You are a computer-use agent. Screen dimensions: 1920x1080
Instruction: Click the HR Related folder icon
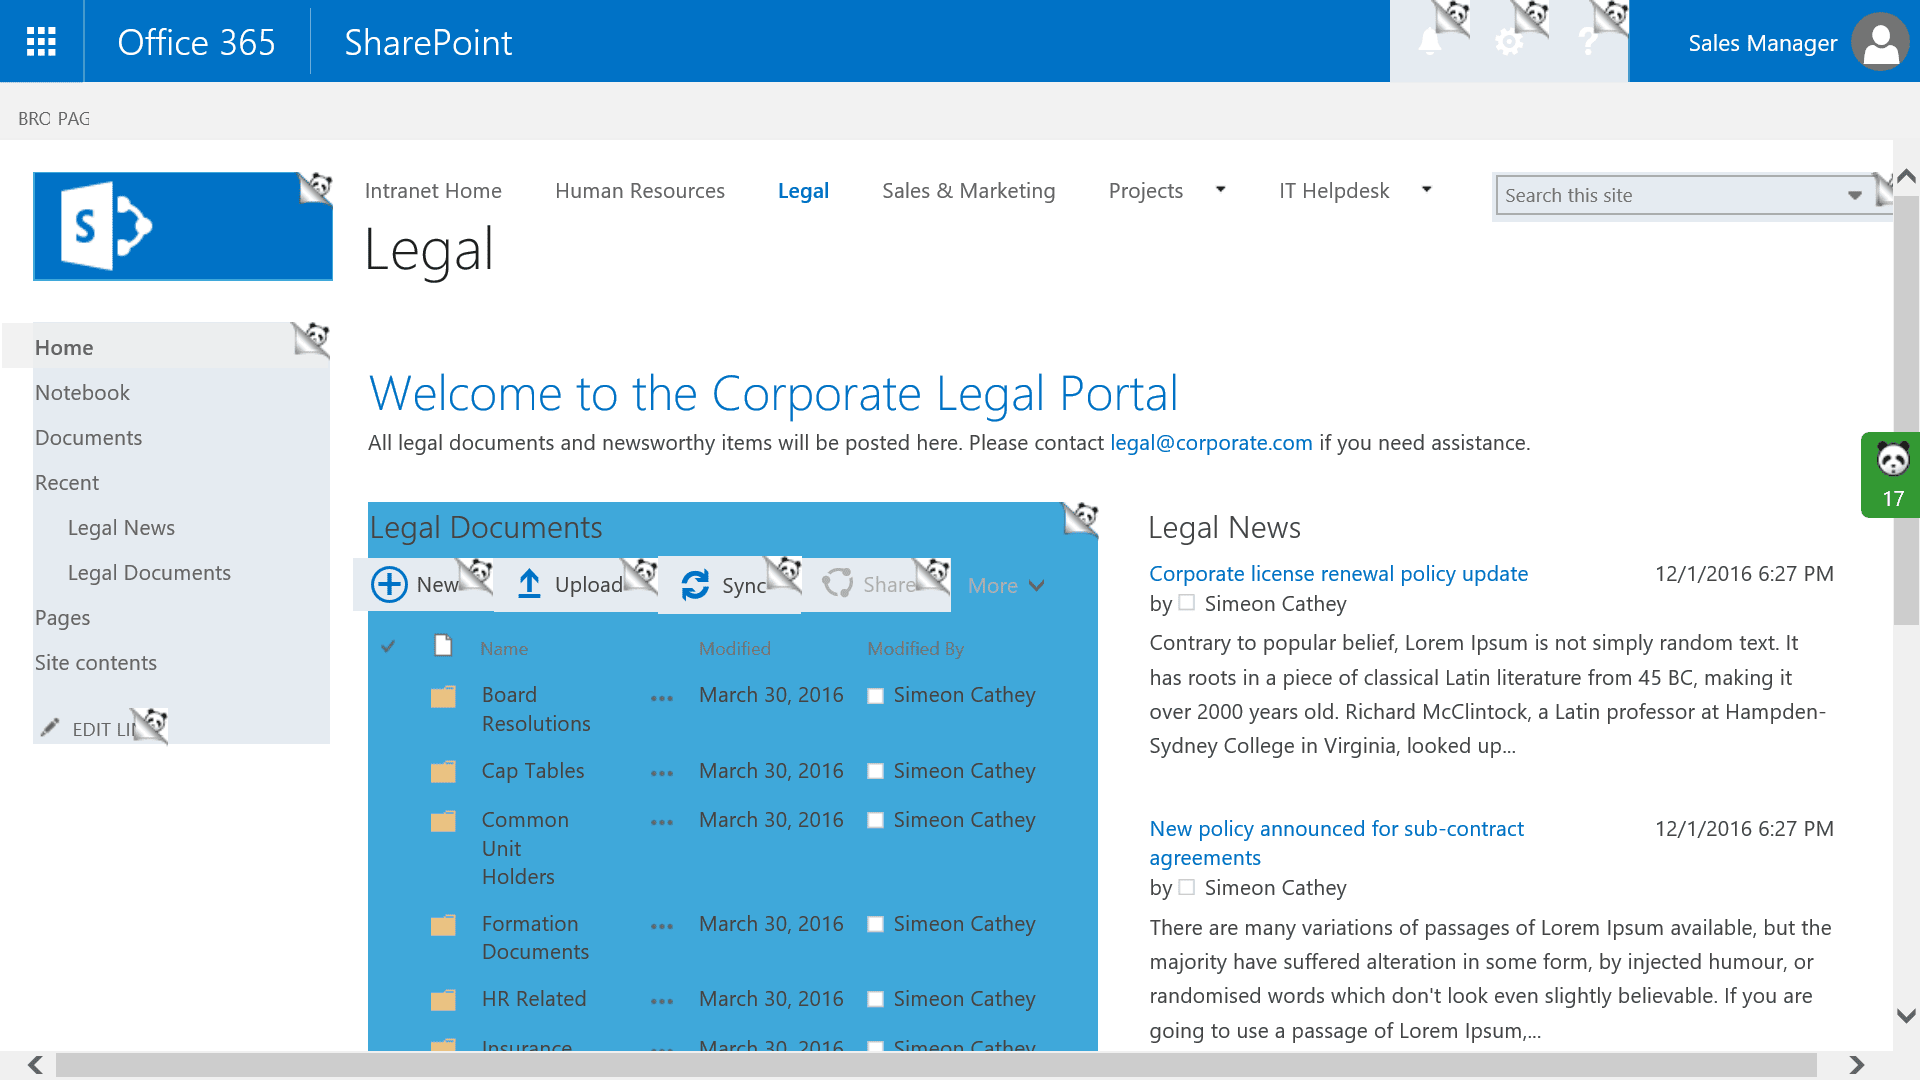443,1000
